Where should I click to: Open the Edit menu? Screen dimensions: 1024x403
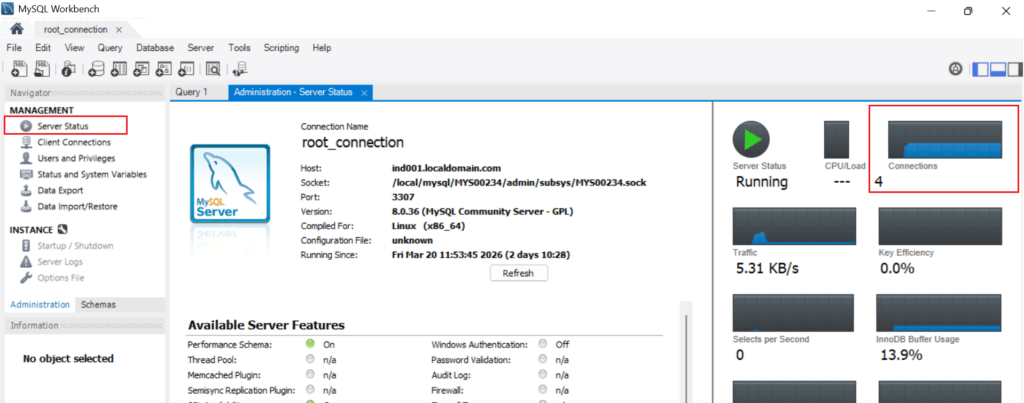pyautogui.click(x=43, y=48)
